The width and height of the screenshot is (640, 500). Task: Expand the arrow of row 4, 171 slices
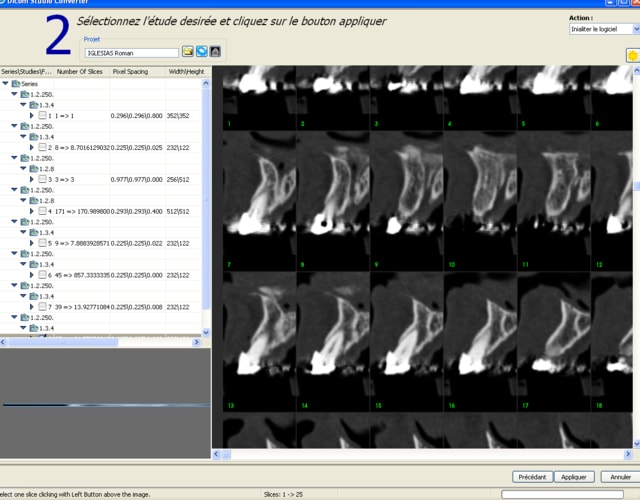tap(32, 211)
